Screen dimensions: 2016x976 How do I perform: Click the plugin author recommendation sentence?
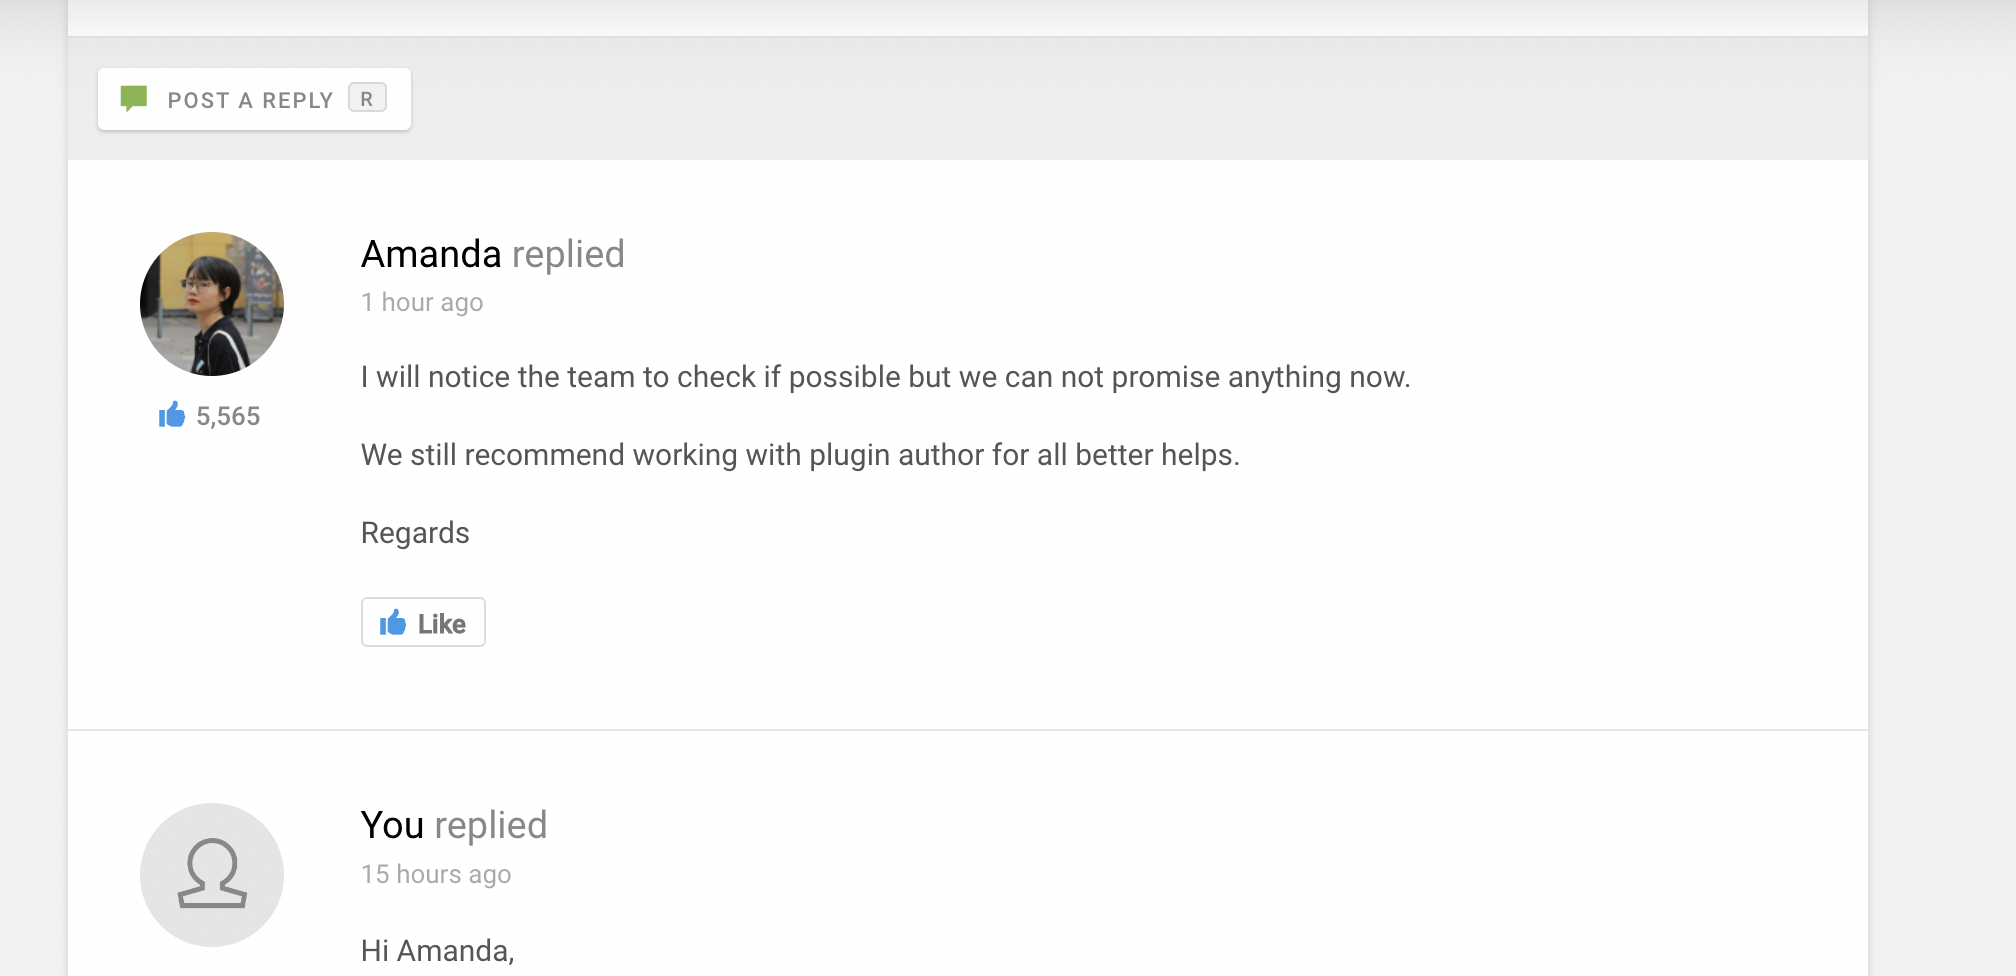tap(800, 455)
